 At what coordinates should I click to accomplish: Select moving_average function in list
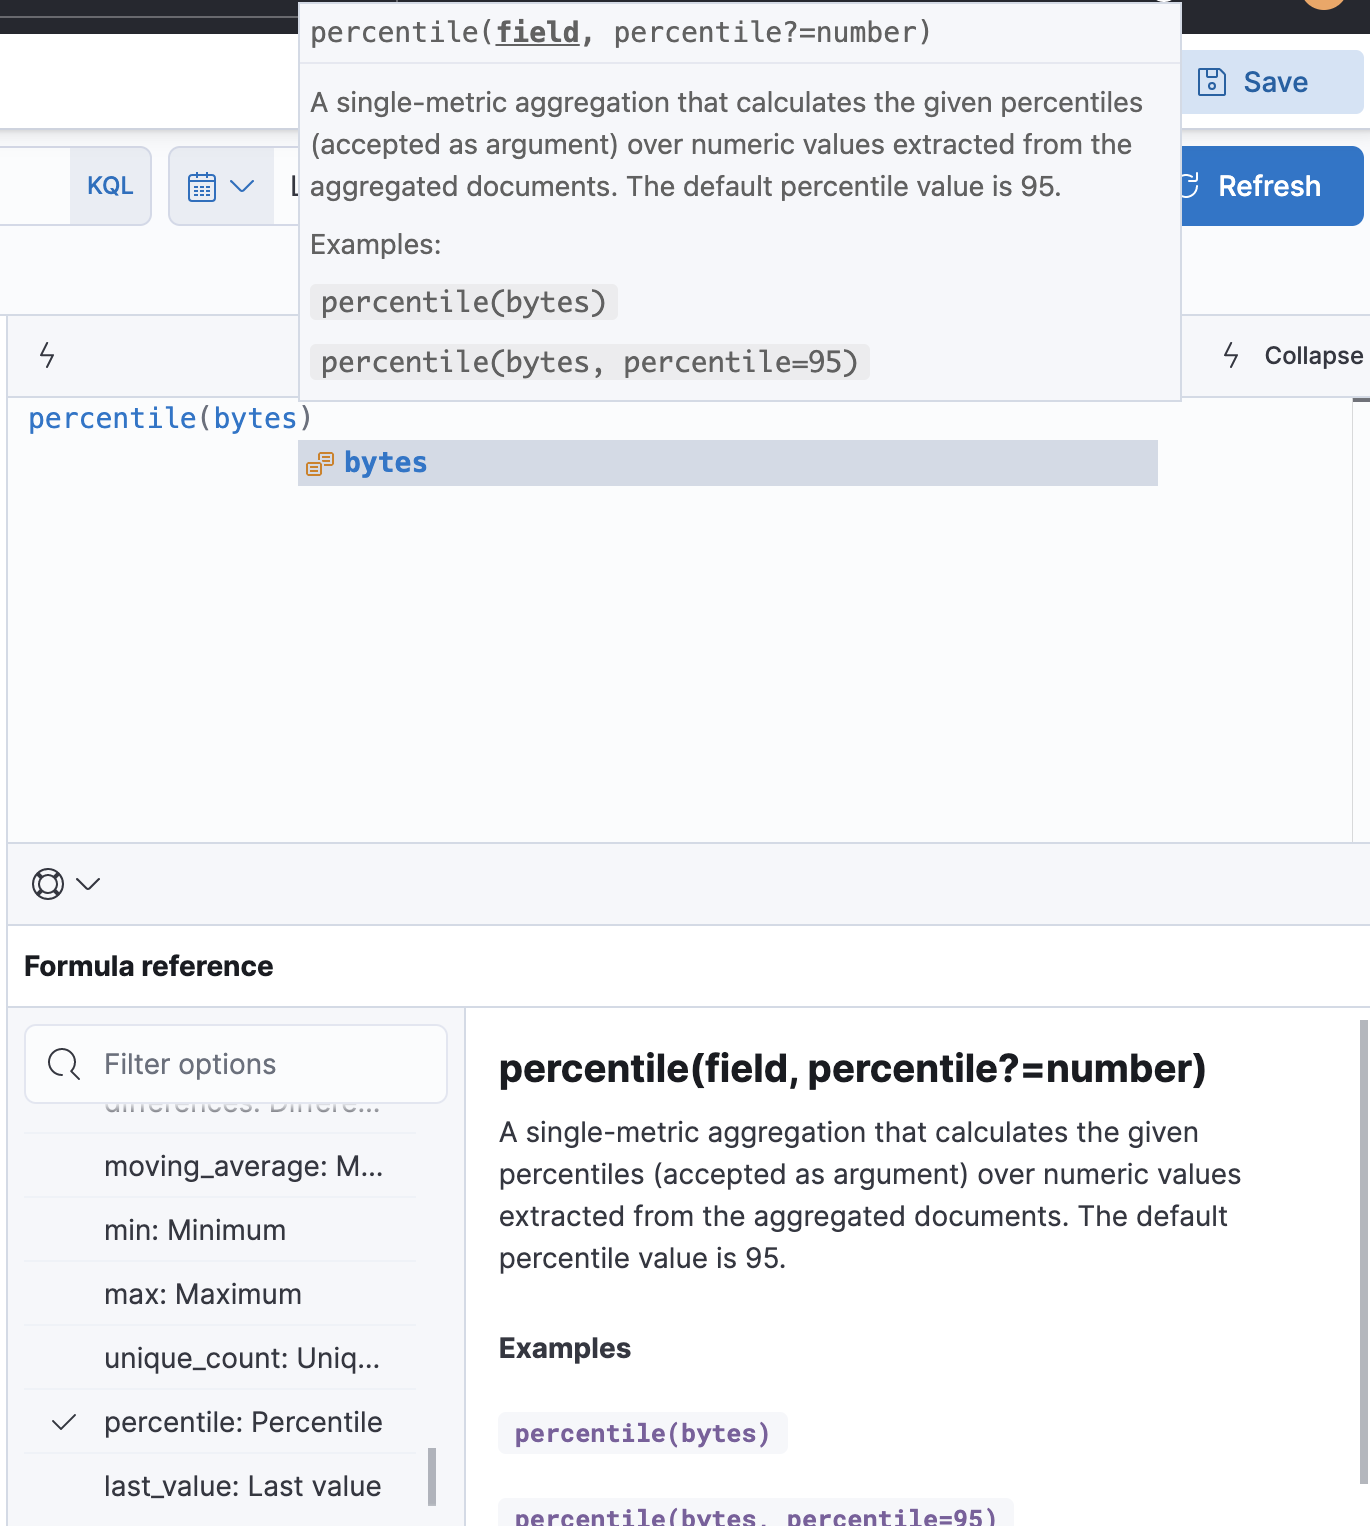point(243,1166)
